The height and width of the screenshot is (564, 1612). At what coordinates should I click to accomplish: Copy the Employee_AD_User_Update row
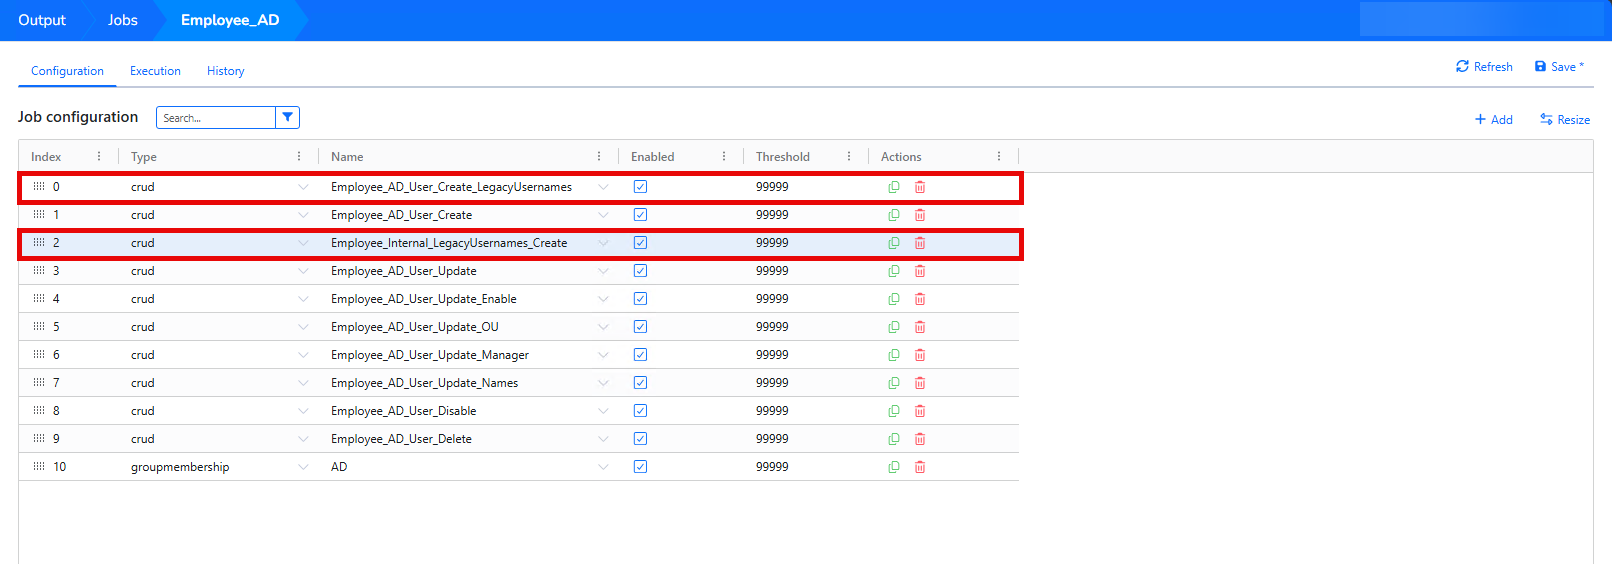pyautogui.click(x=894, y=271)
